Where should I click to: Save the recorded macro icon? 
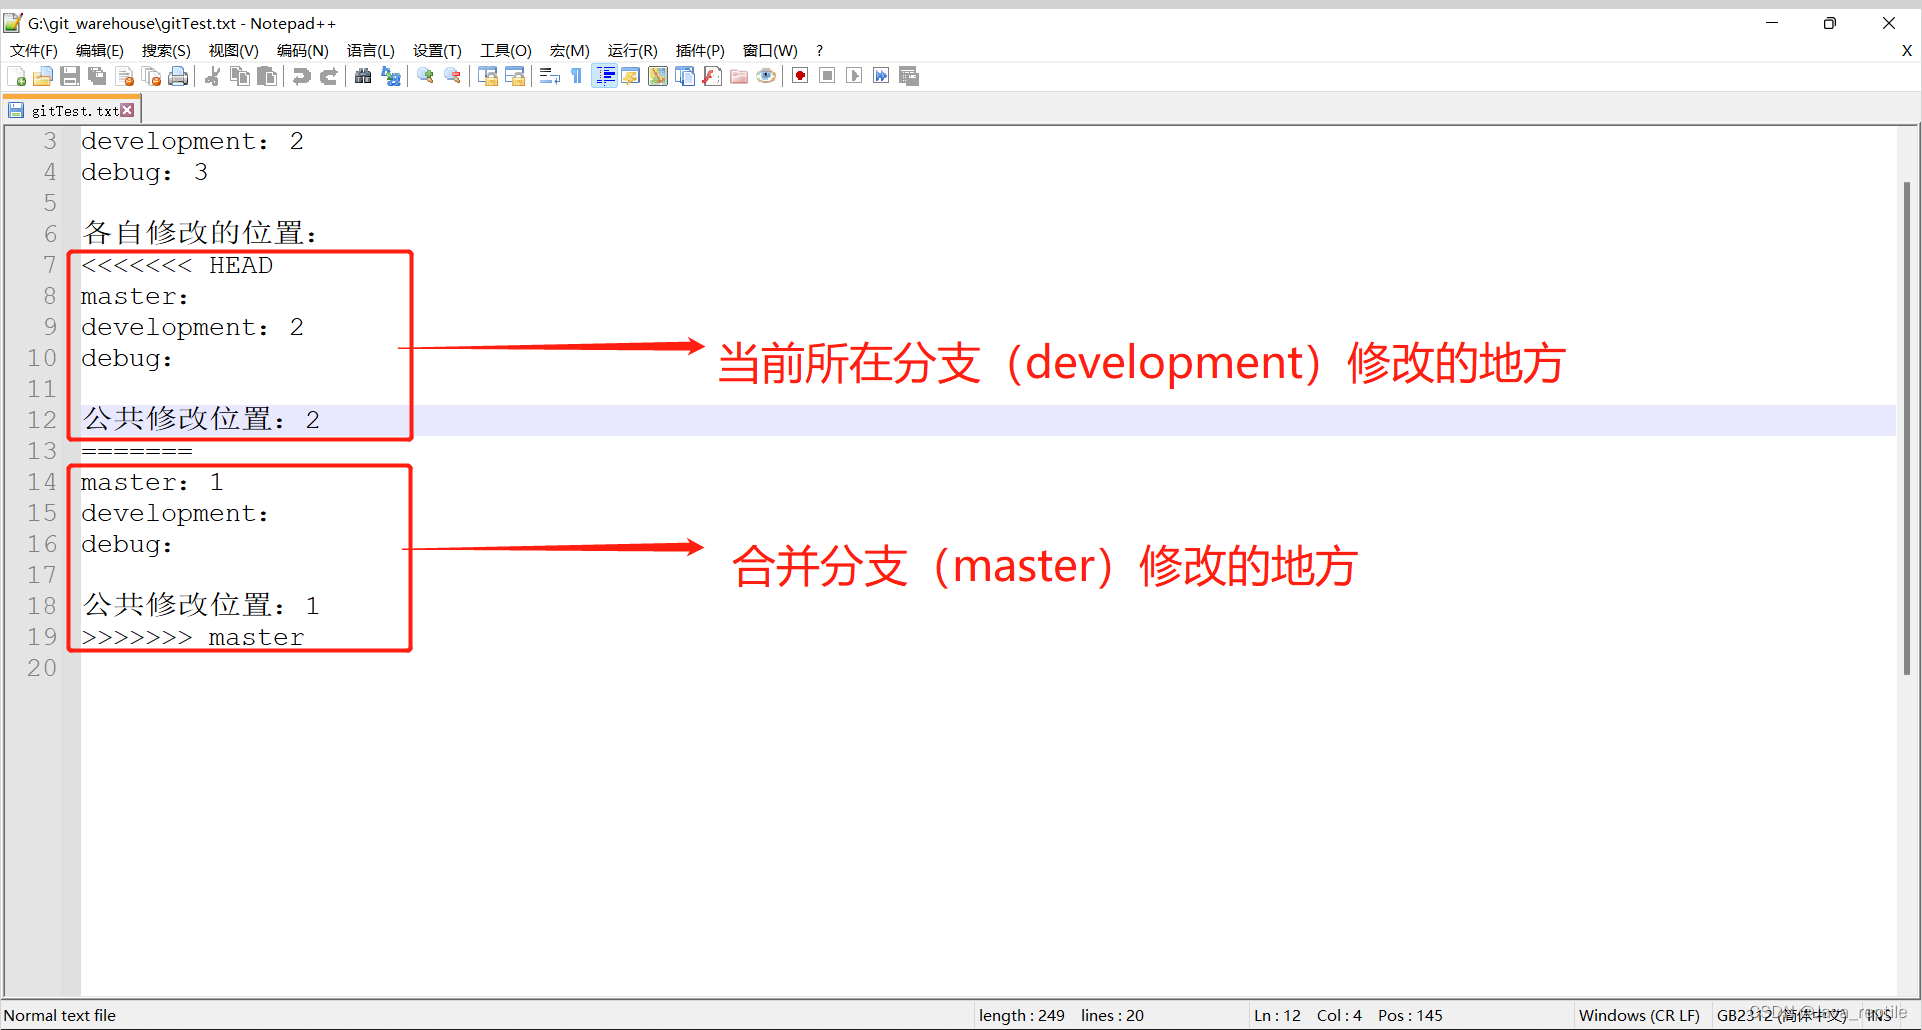pos(909,76)
